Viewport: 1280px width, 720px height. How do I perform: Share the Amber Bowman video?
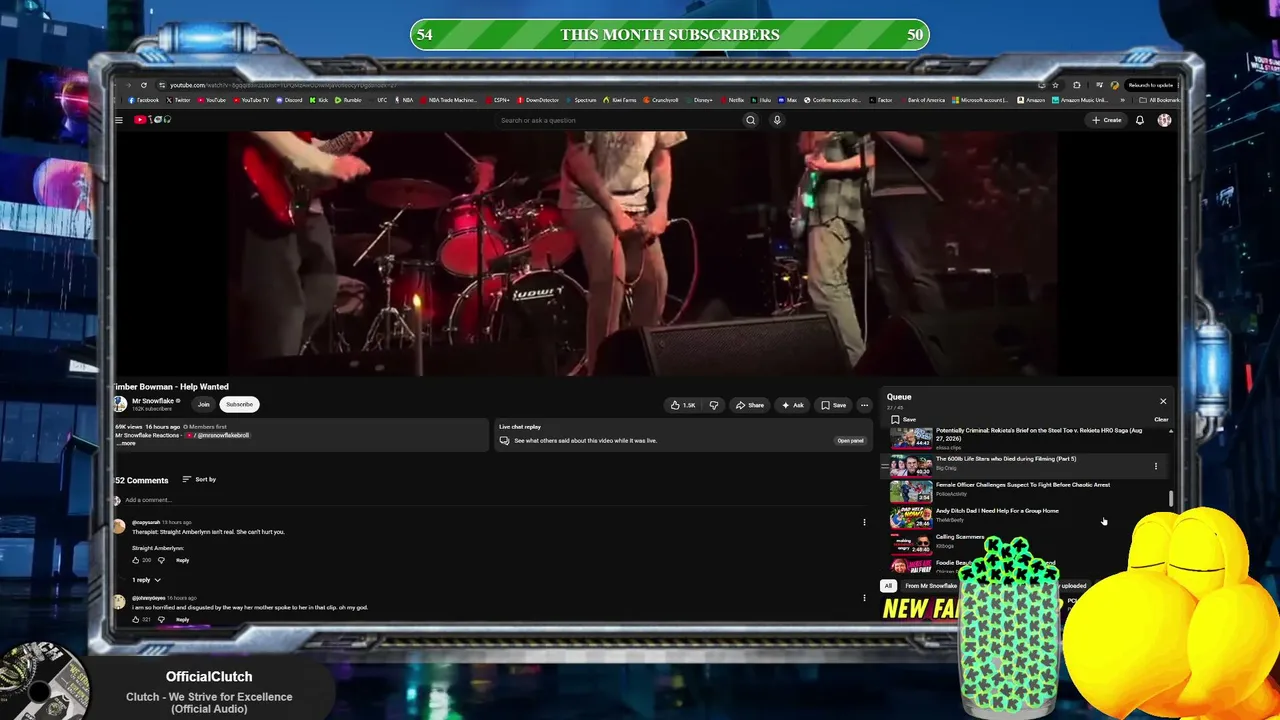pos(750,405)
